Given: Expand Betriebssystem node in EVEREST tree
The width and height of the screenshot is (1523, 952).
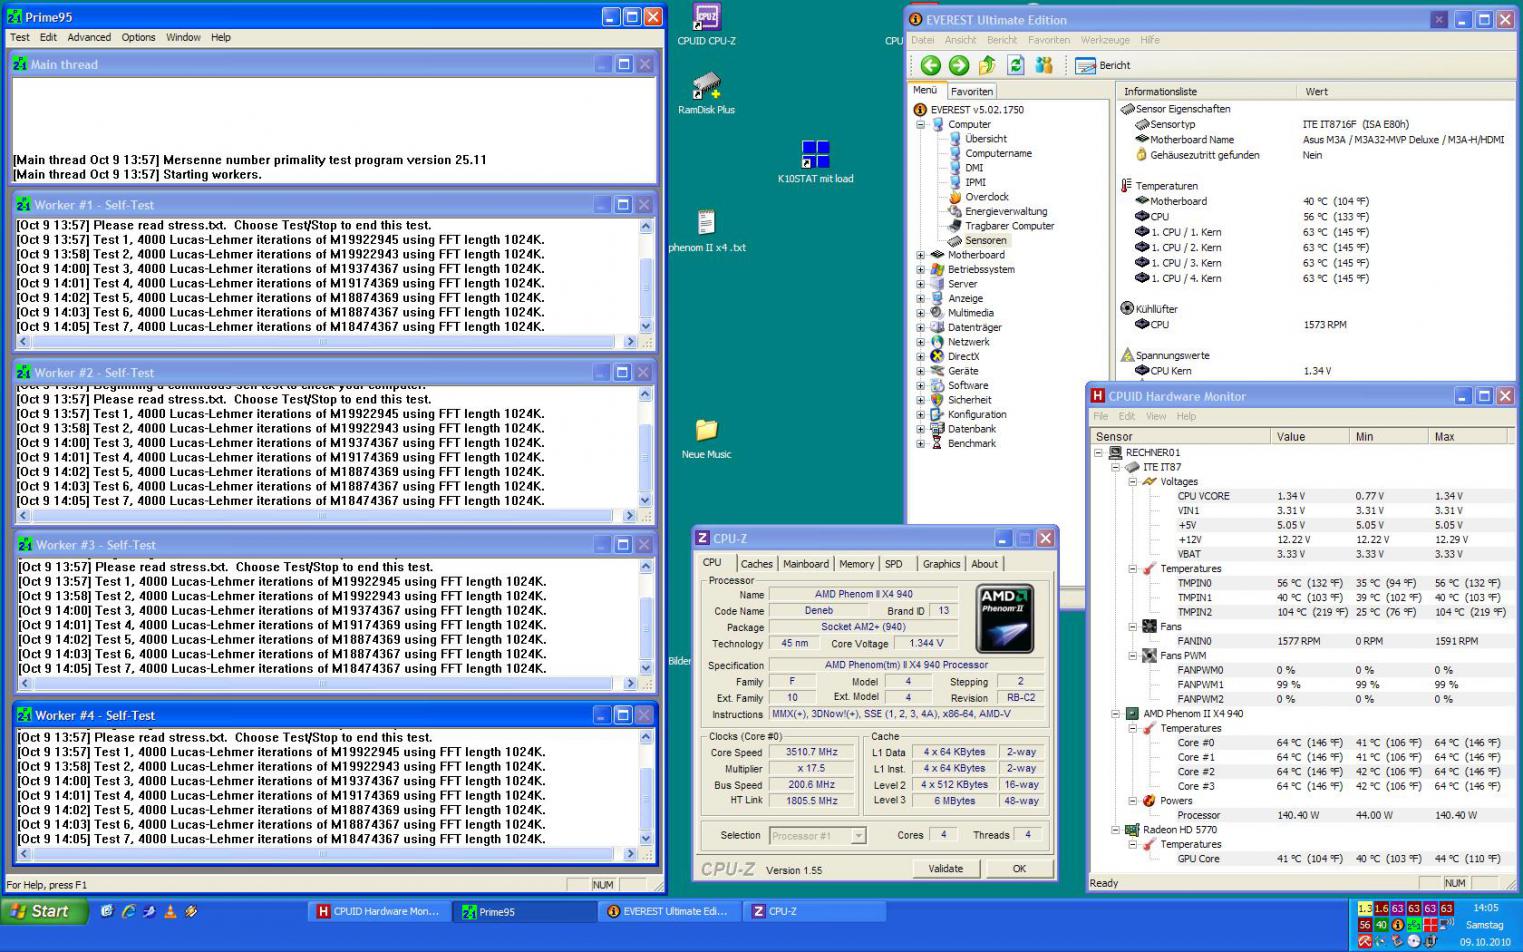Looking at the screenshot, I should point(921,270).
